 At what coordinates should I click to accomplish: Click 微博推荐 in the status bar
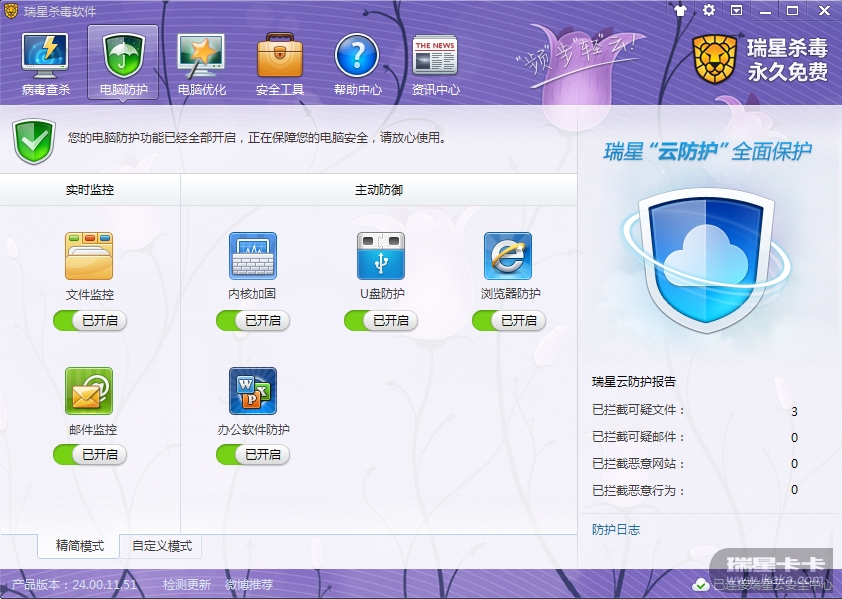coord(249,584)
